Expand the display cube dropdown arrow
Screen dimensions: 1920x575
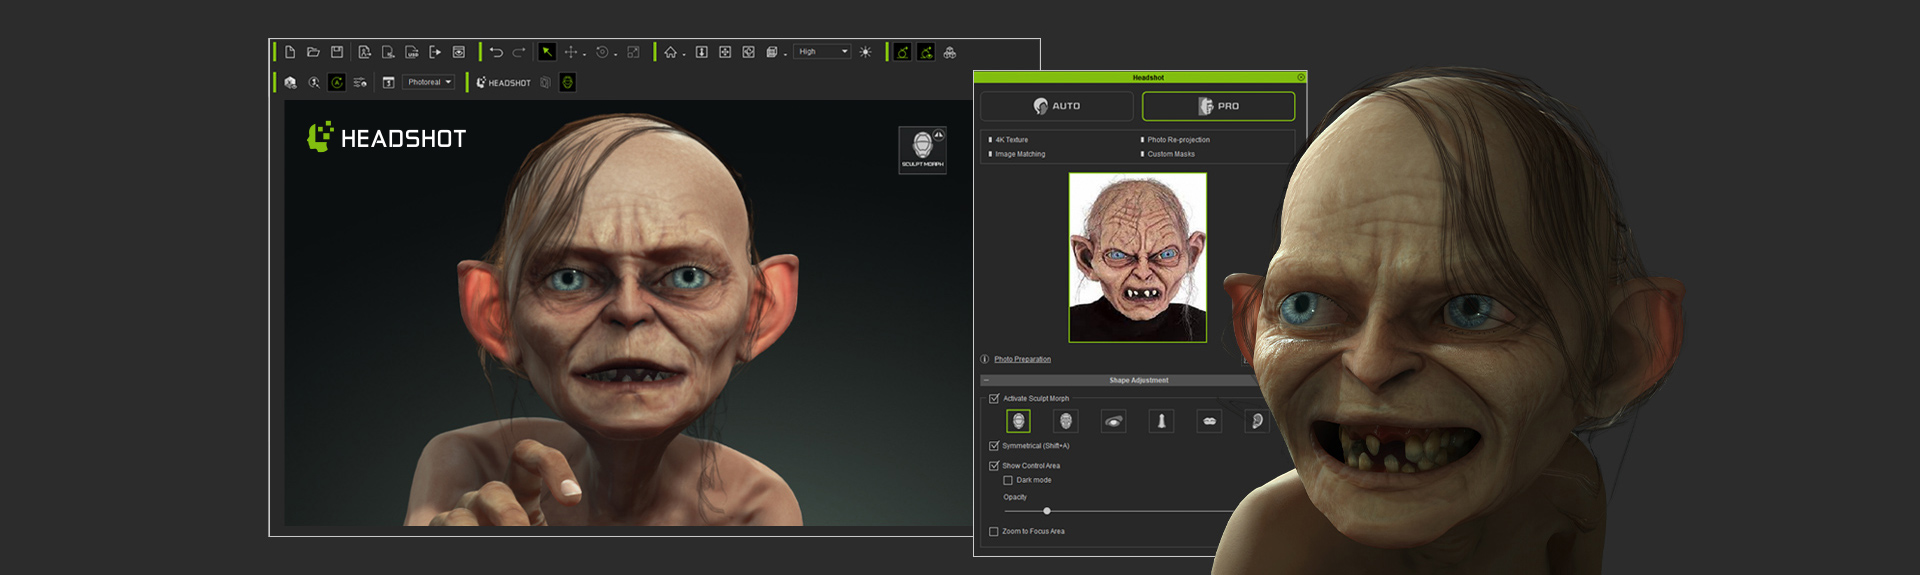pos(786,54)
